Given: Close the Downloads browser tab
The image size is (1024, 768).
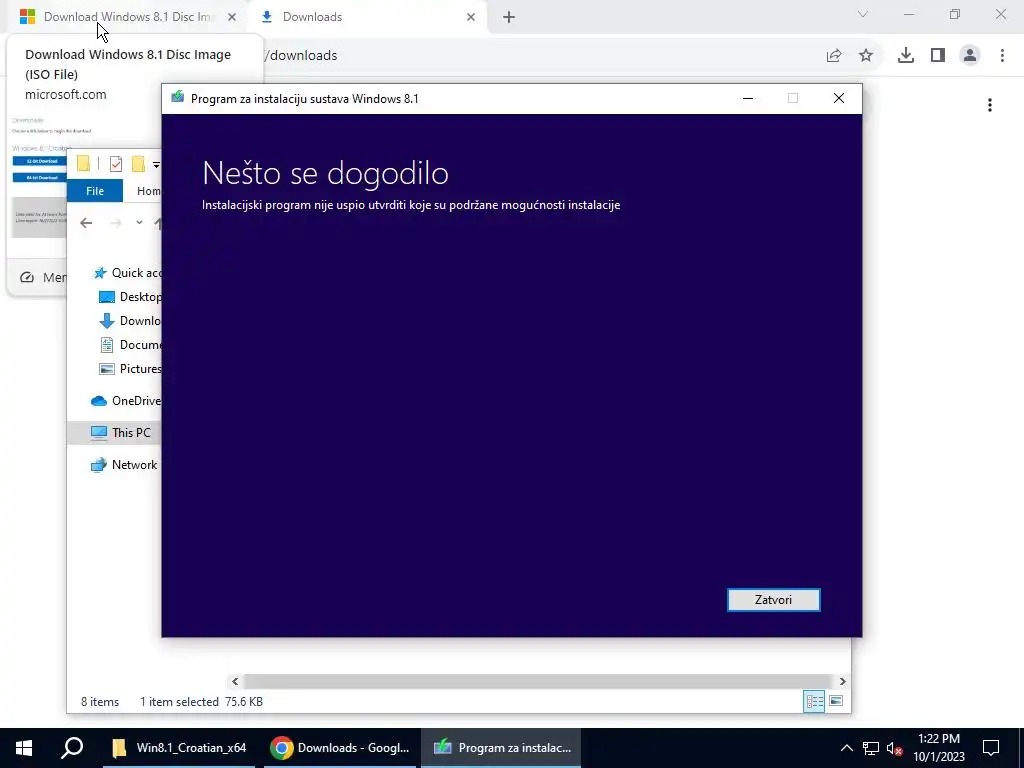Looking at the screenshot, I should (x=471, y=17).
